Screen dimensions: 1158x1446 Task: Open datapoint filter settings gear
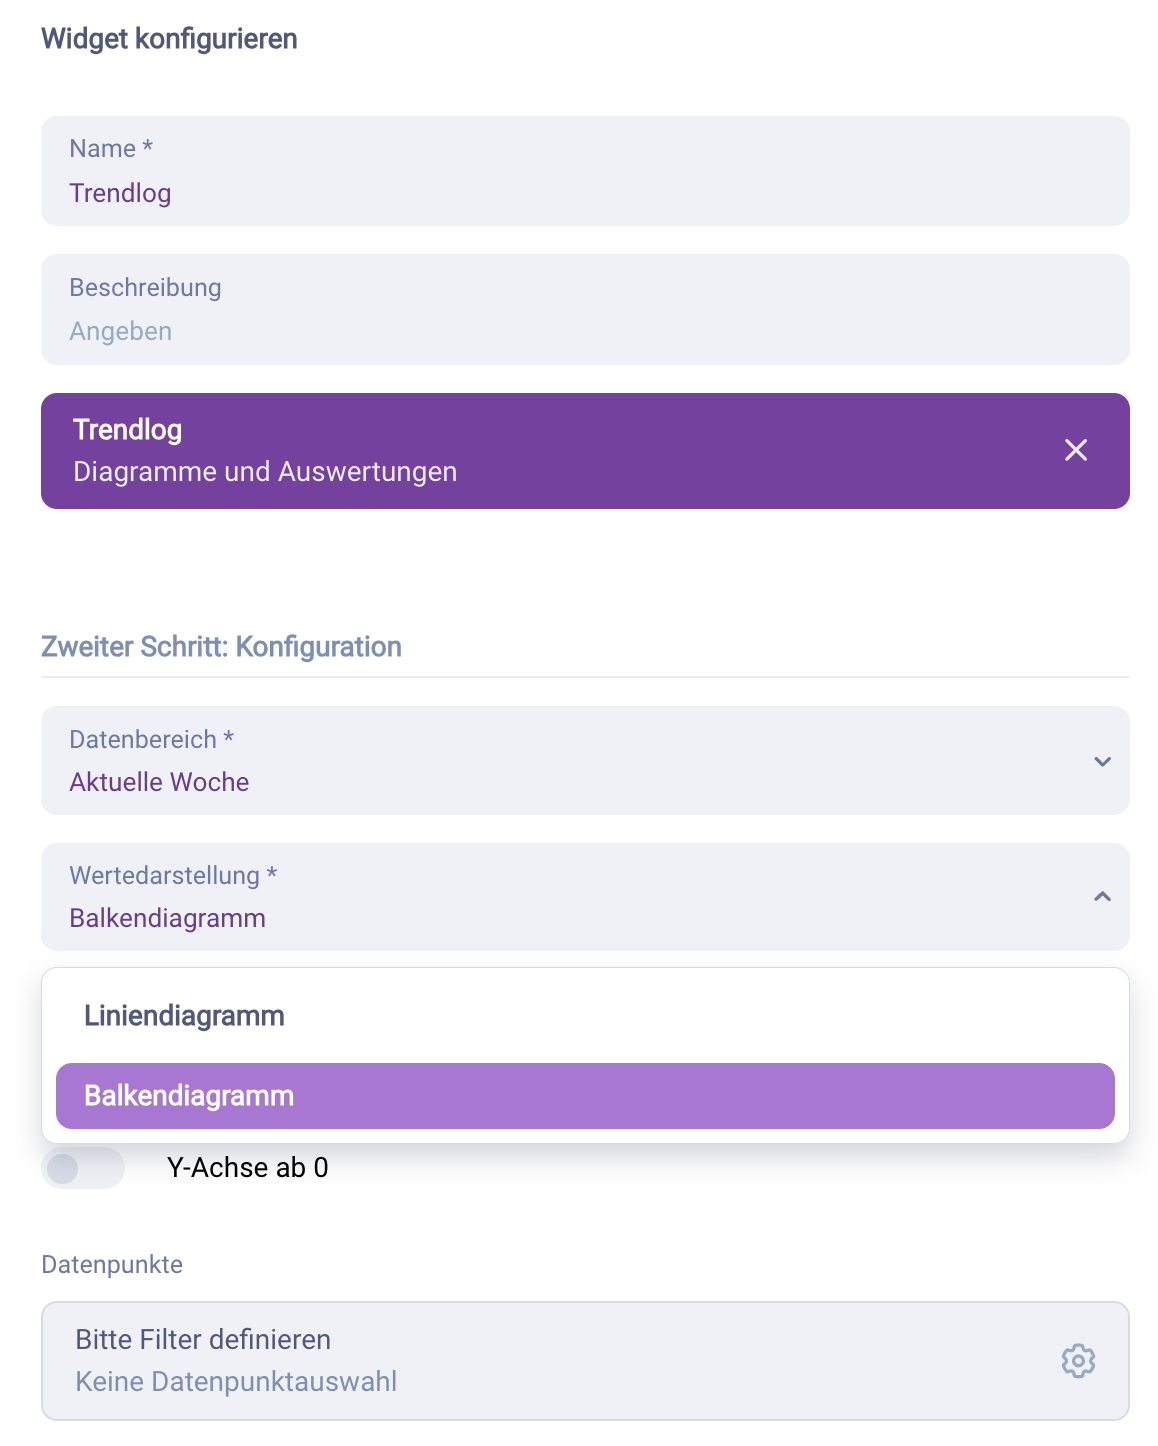pyautogui.click(x=1078, y=1361)
